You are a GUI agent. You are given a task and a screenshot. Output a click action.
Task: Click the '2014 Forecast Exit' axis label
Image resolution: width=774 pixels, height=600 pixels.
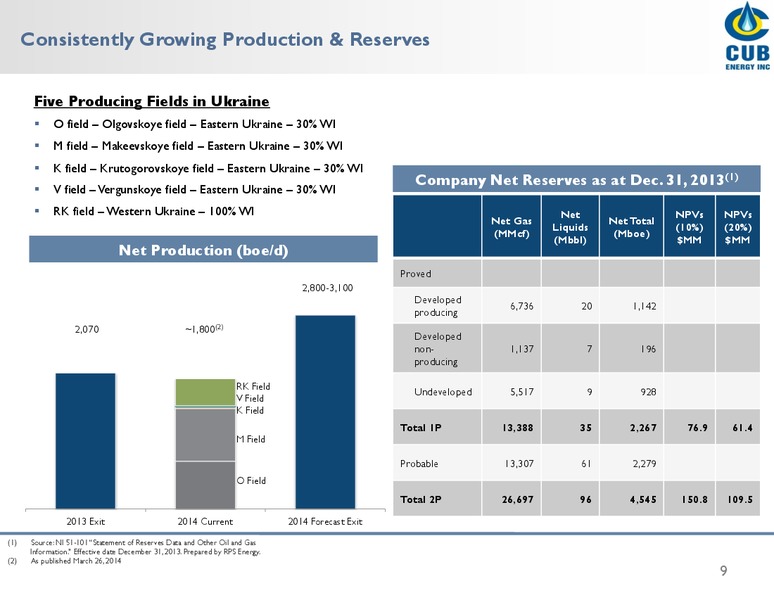coord(325,522)
